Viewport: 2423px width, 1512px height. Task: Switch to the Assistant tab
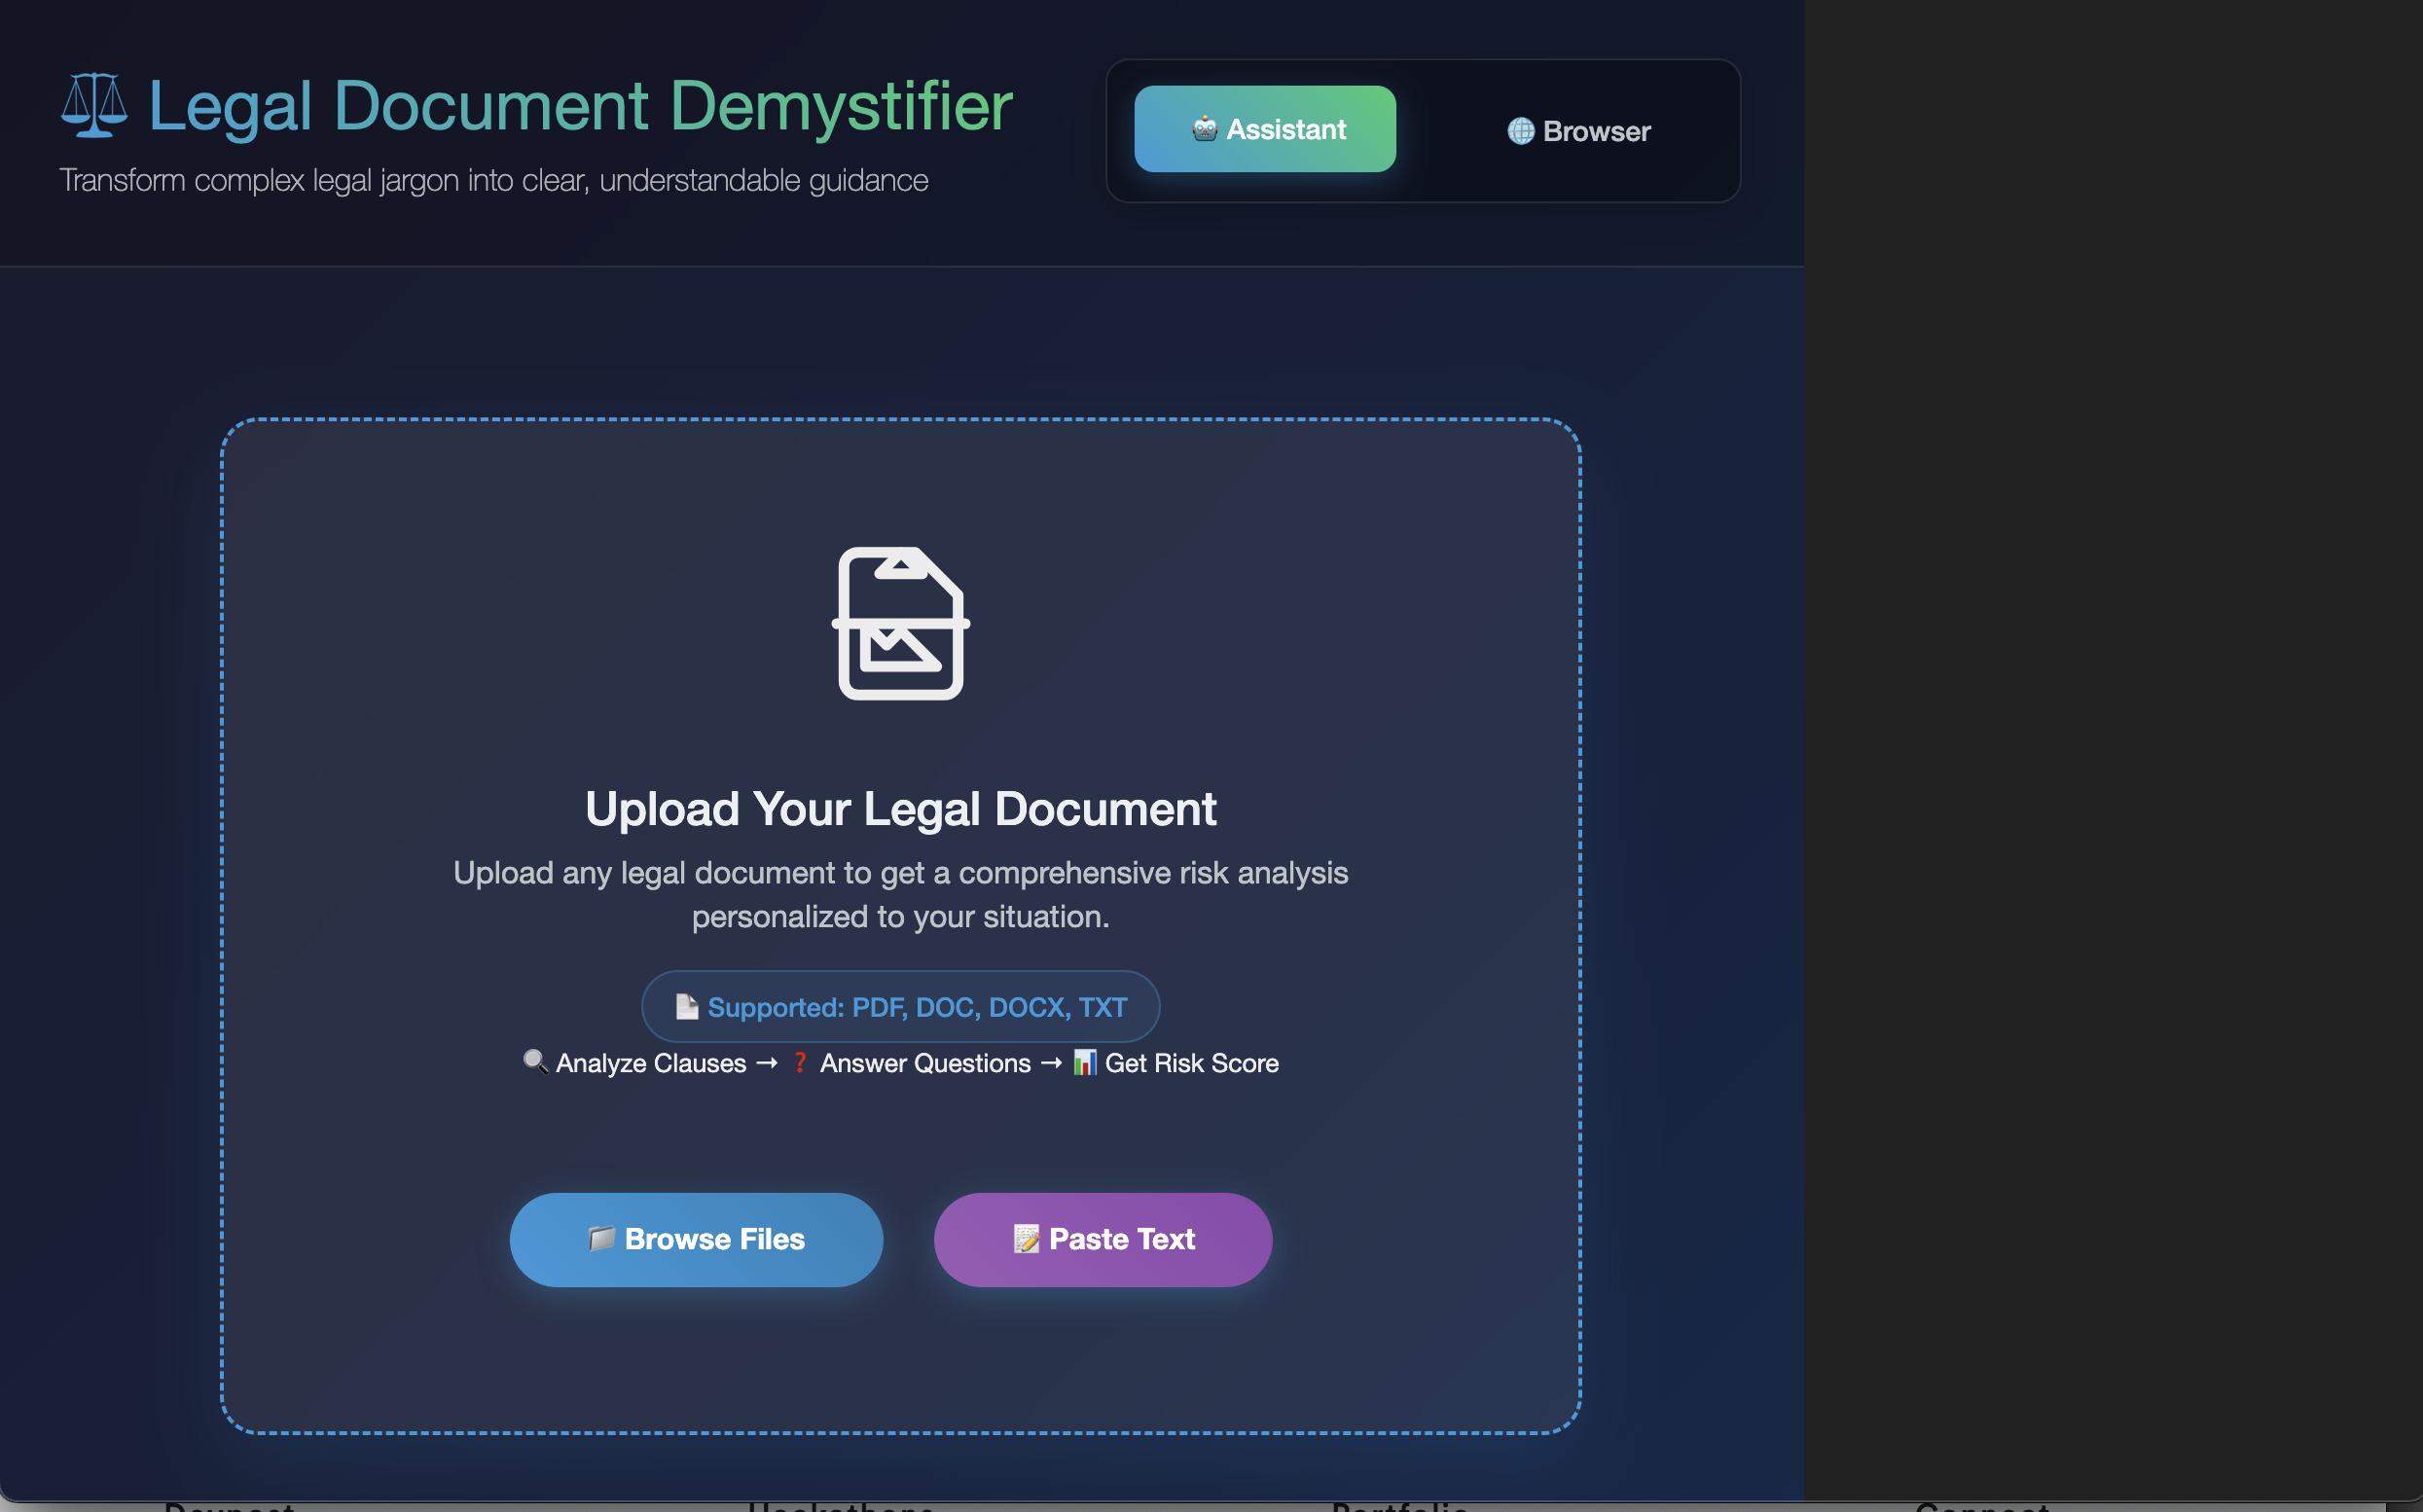1265,129
